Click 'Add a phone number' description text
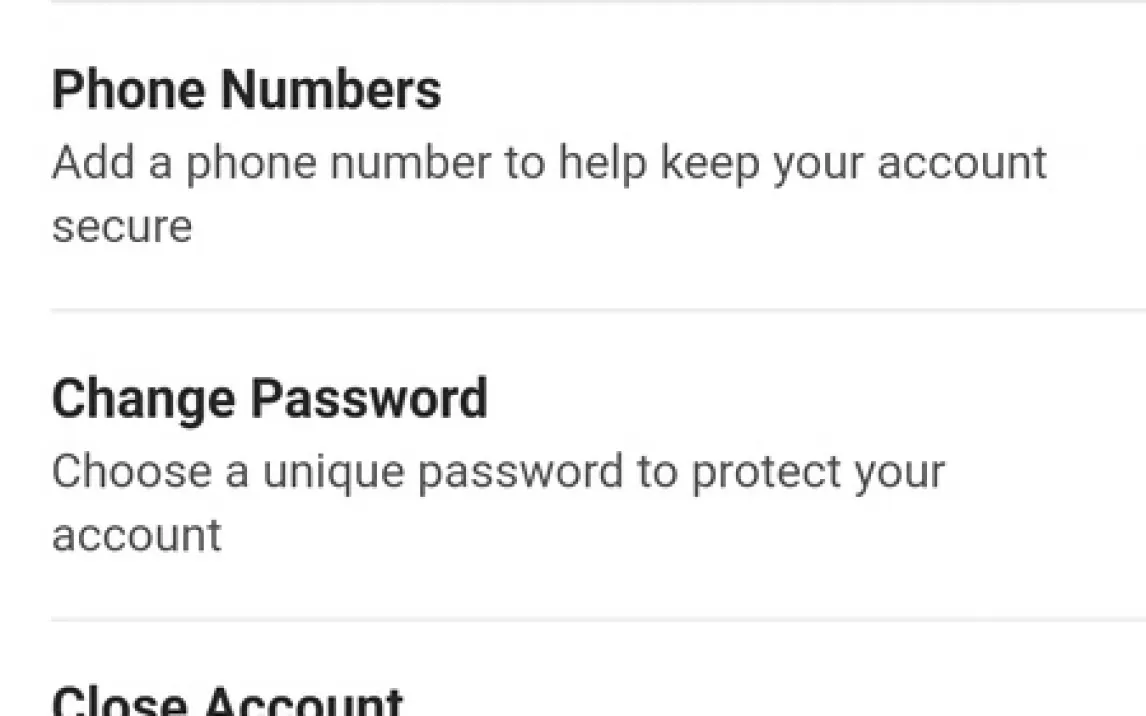The height and width of the screenshot is (716, 1146). 270,162
